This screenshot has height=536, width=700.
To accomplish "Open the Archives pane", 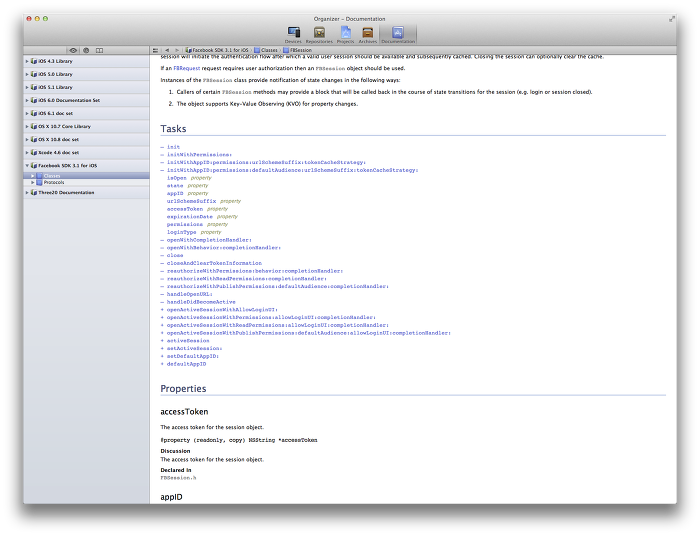I will [x=367, y=34].
